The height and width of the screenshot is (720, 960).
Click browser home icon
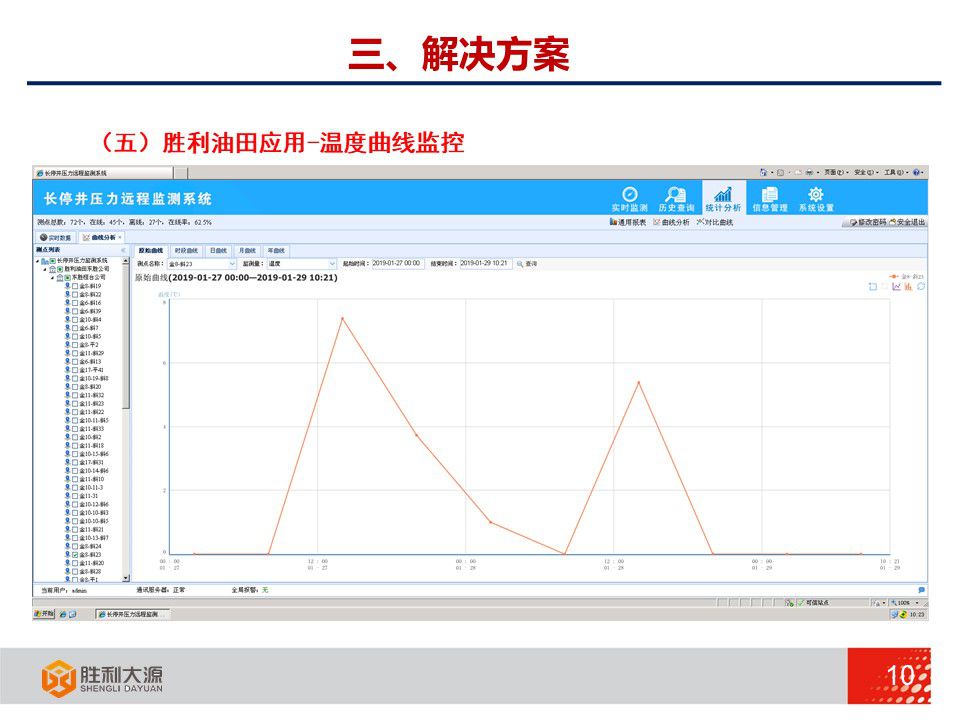[763, 173]
